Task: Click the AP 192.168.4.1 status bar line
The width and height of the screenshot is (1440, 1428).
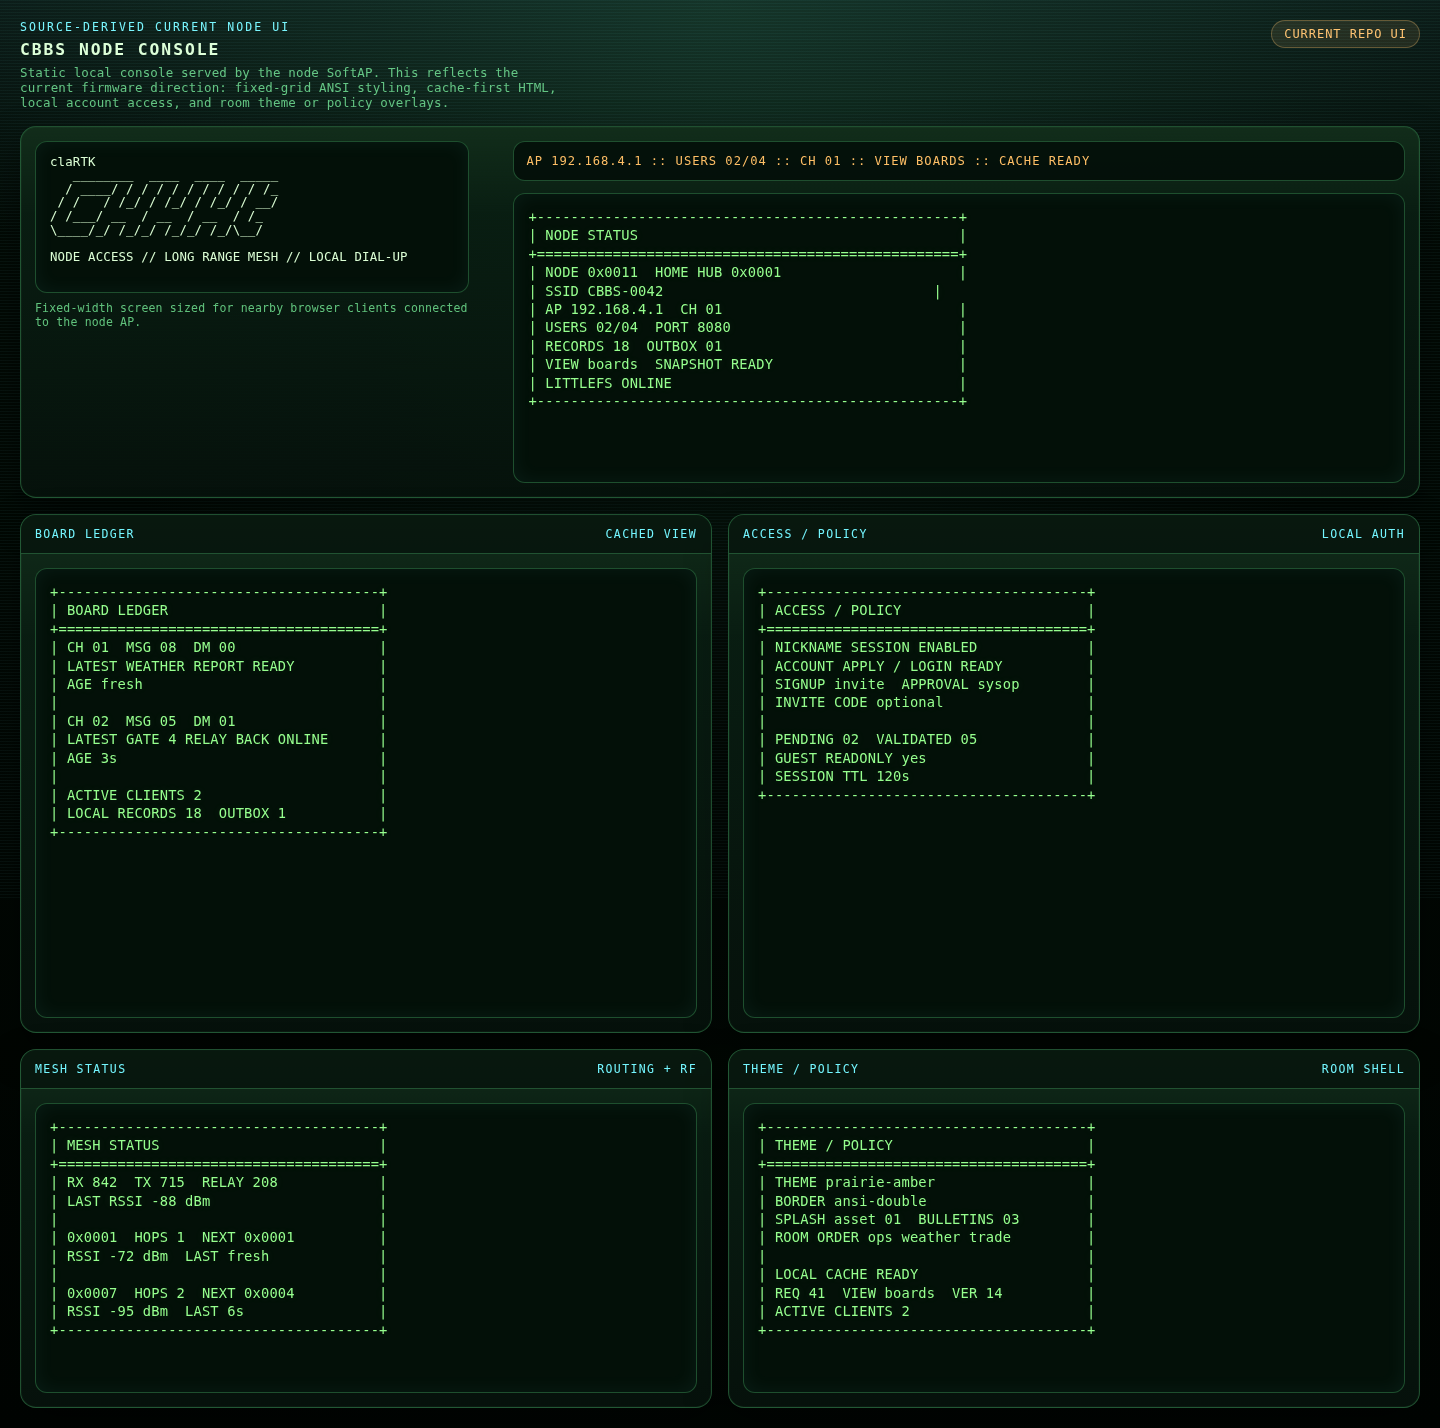Action: [x=808, y=161]
